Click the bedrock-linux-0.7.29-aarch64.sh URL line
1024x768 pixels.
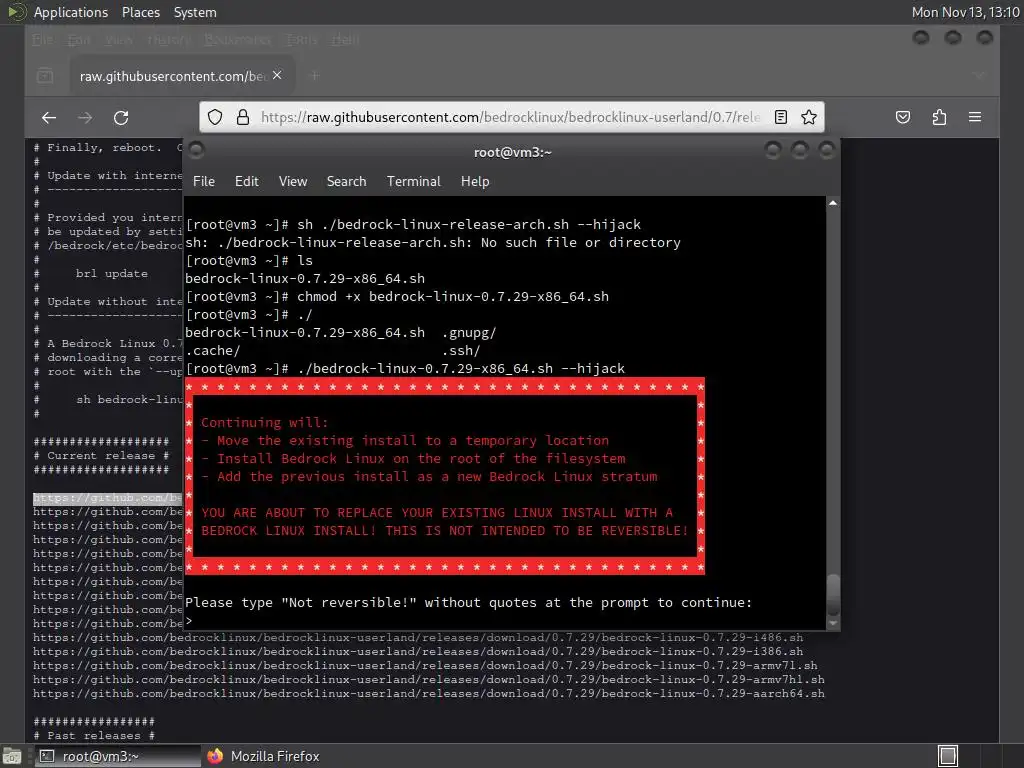tap(428, 694)
